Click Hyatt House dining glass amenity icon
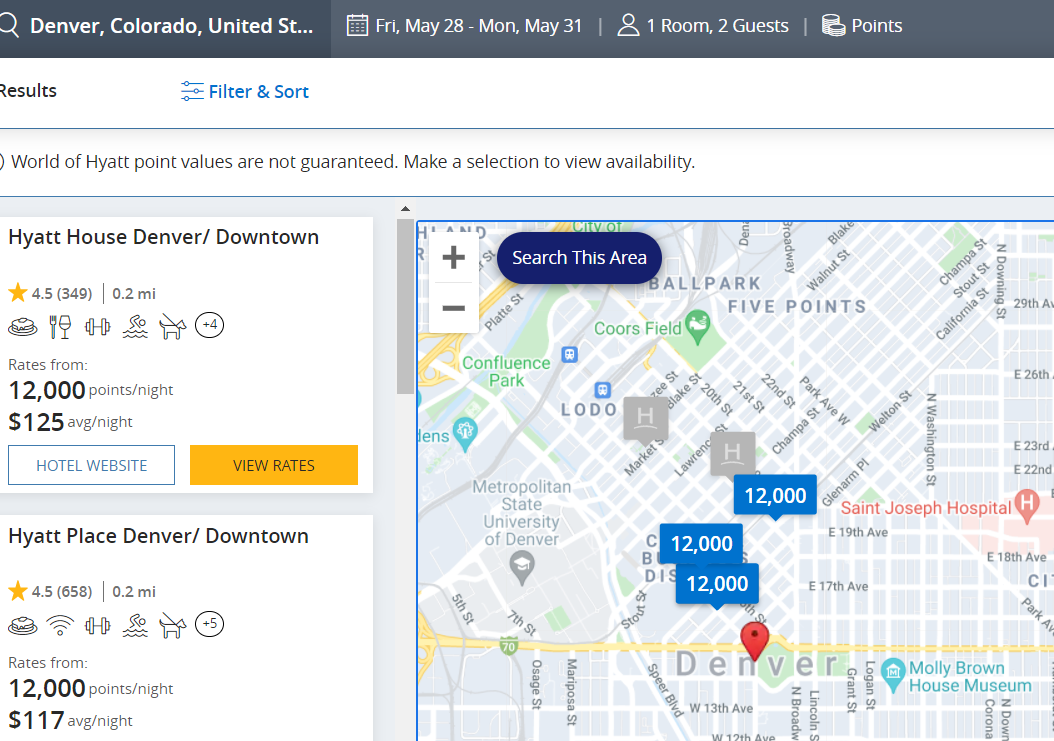The width and height of the screenshot is (1054, 741). (60, 327)
